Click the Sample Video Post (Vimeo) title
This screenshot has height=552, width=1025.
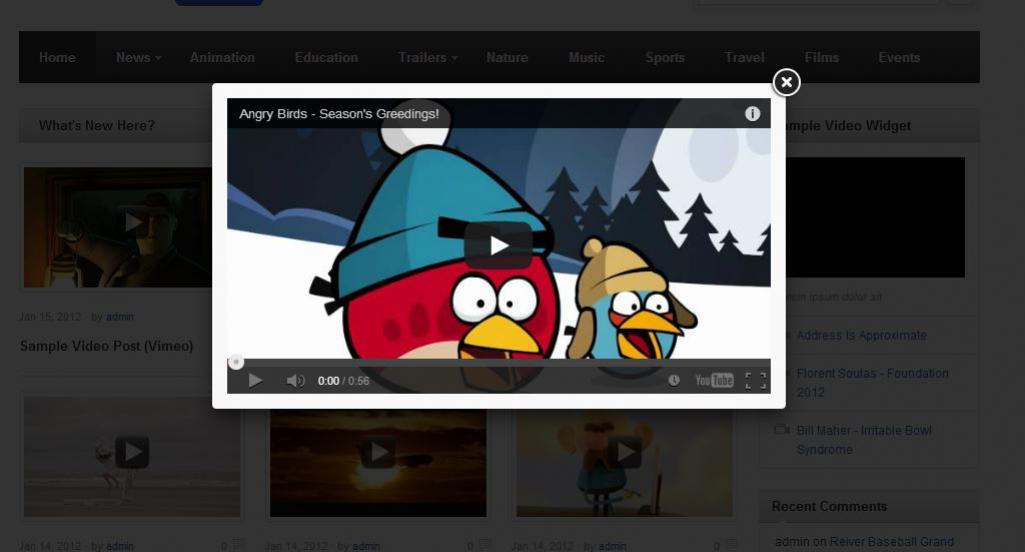(107, 346)
